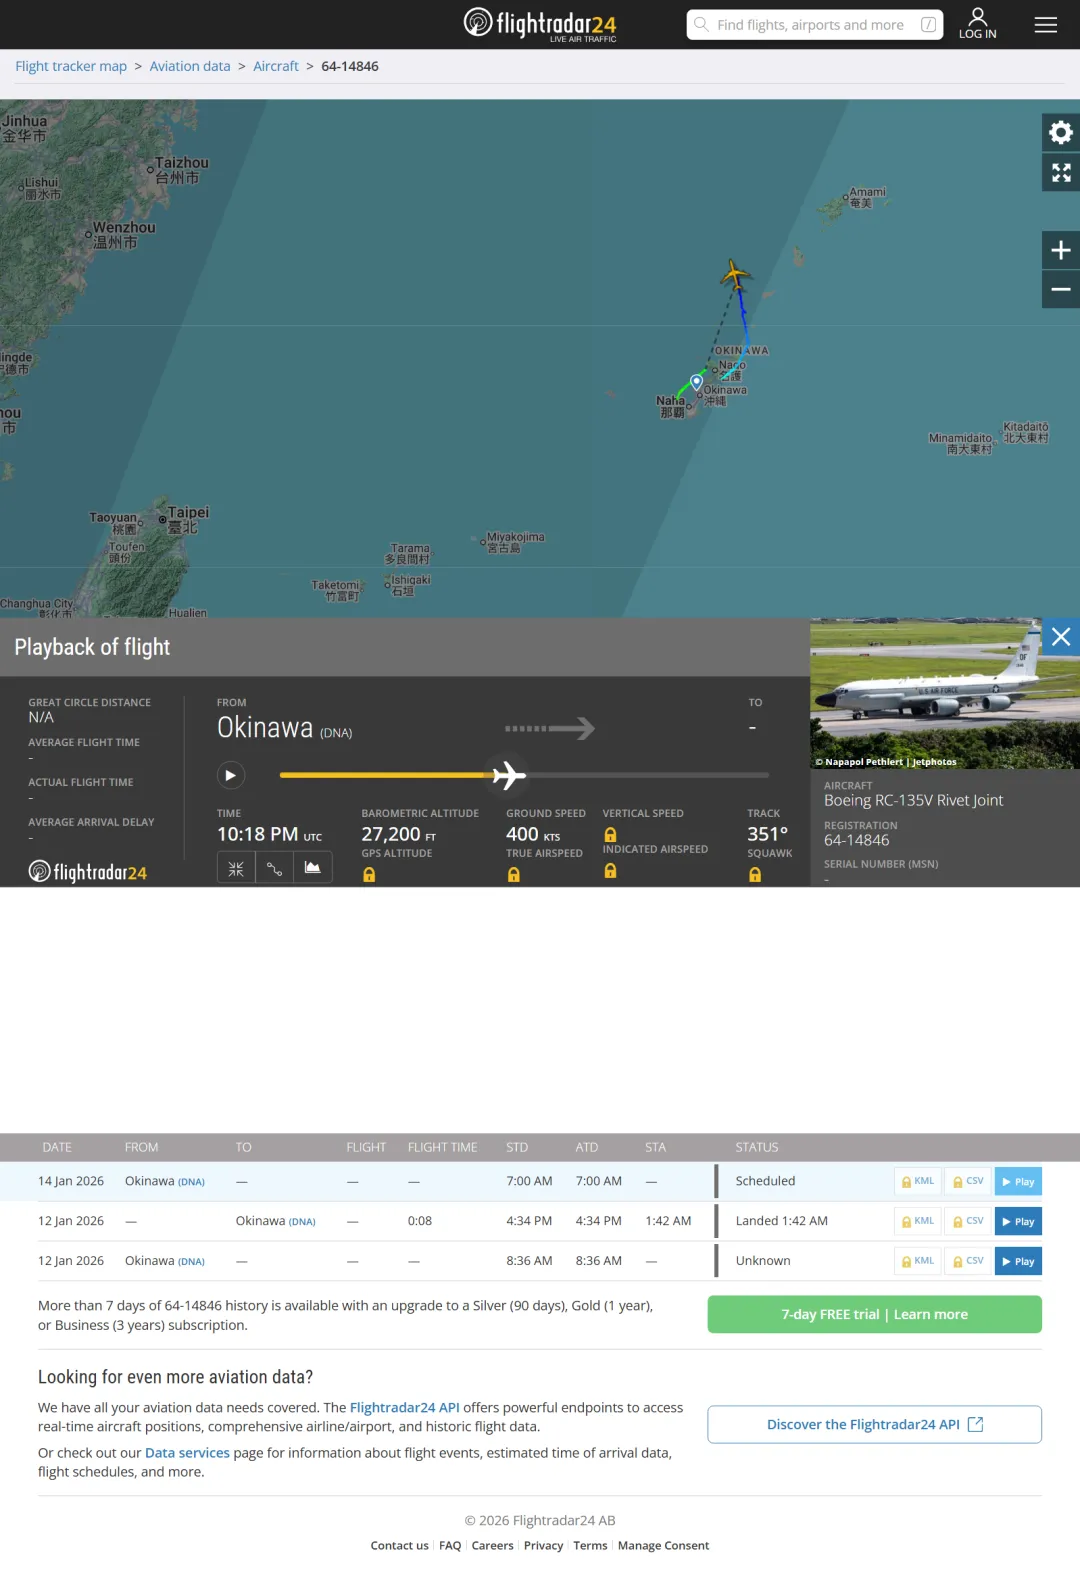Zoom out on the map
The height and width of the screenshot is (1584, 1080).
[x=1061, y=290]
